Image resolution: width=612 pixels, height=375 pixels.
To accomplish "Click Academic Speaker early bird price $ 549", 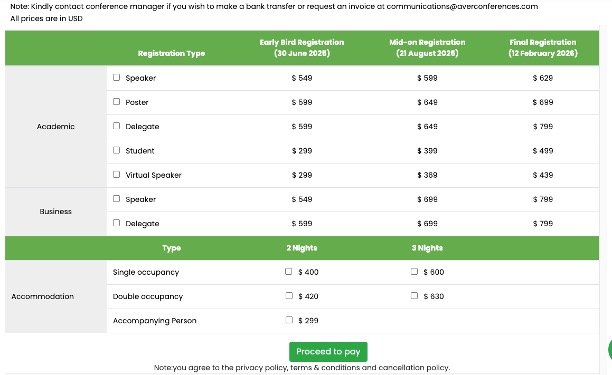I will click(302, 78).
